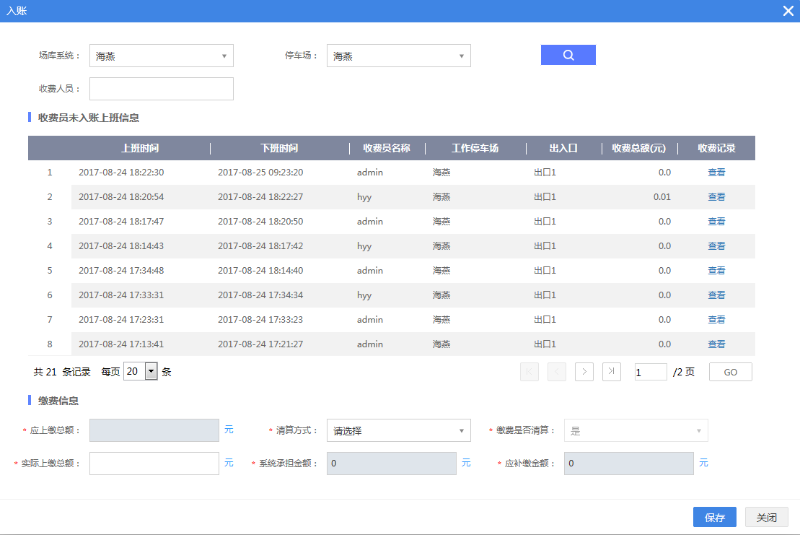Open the 场库系统 dropdown

tap(161, 56)
